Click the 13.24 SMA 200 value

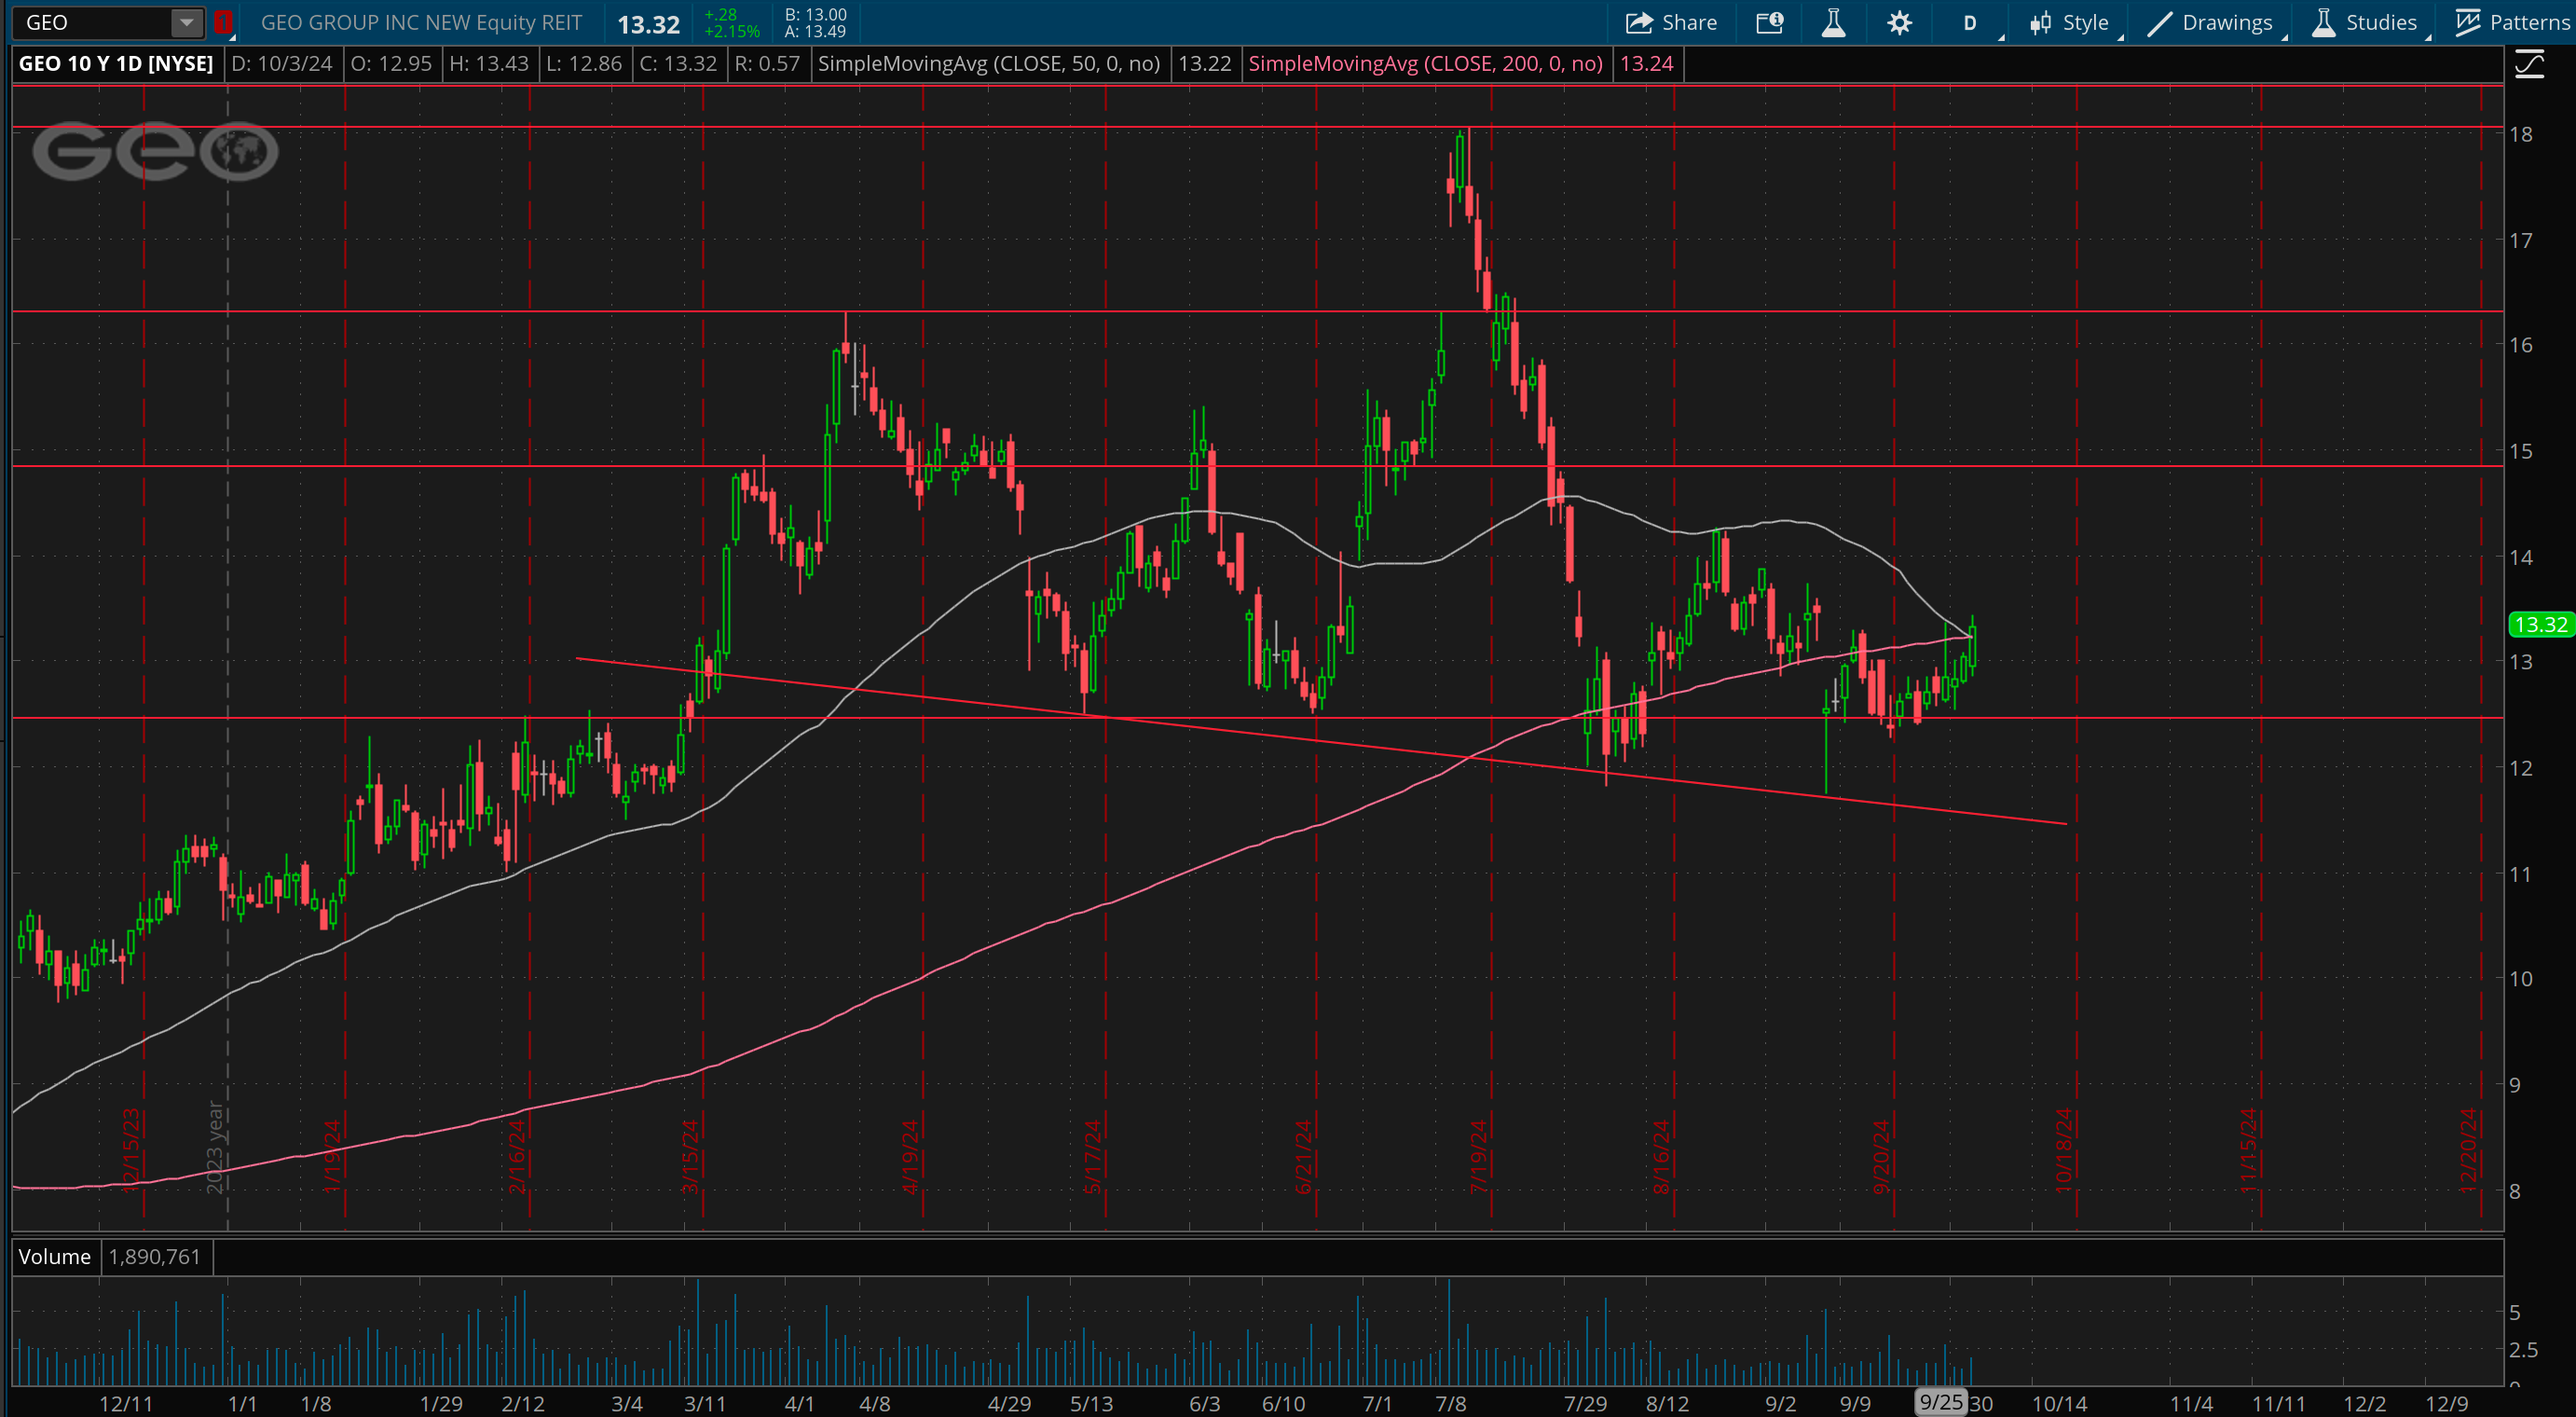(x=1646, y=64)
